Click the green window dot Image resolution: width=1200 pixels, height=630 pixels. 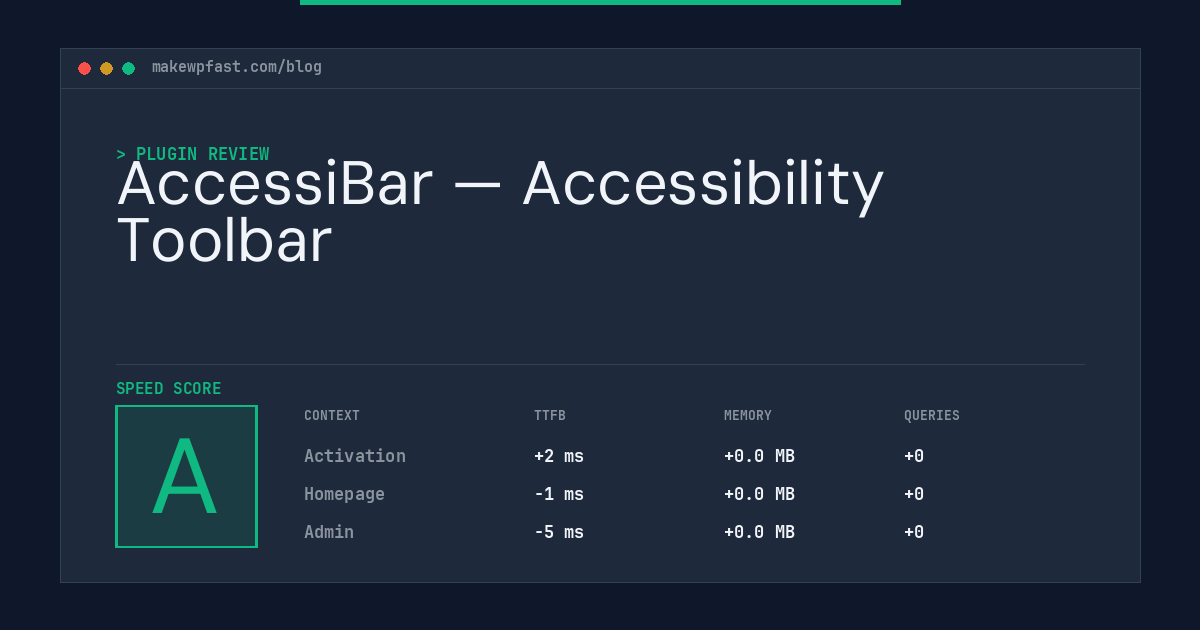tap(128, 68)
